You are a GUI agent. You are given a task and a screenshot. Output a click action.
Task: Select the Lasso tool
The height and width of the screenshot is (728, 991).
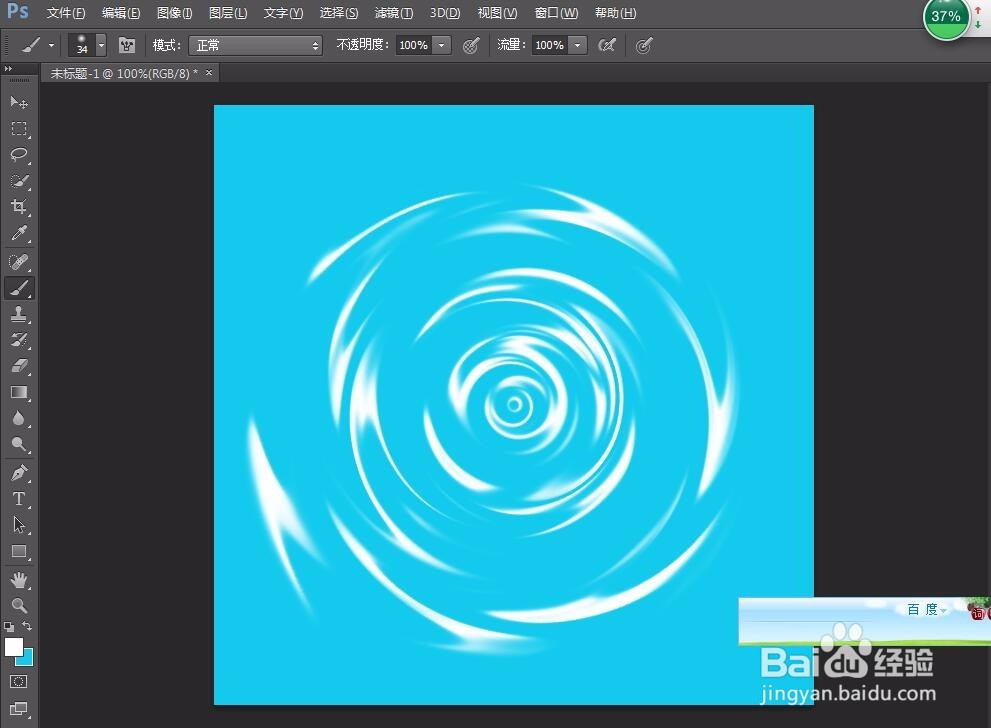click(19, 155)
